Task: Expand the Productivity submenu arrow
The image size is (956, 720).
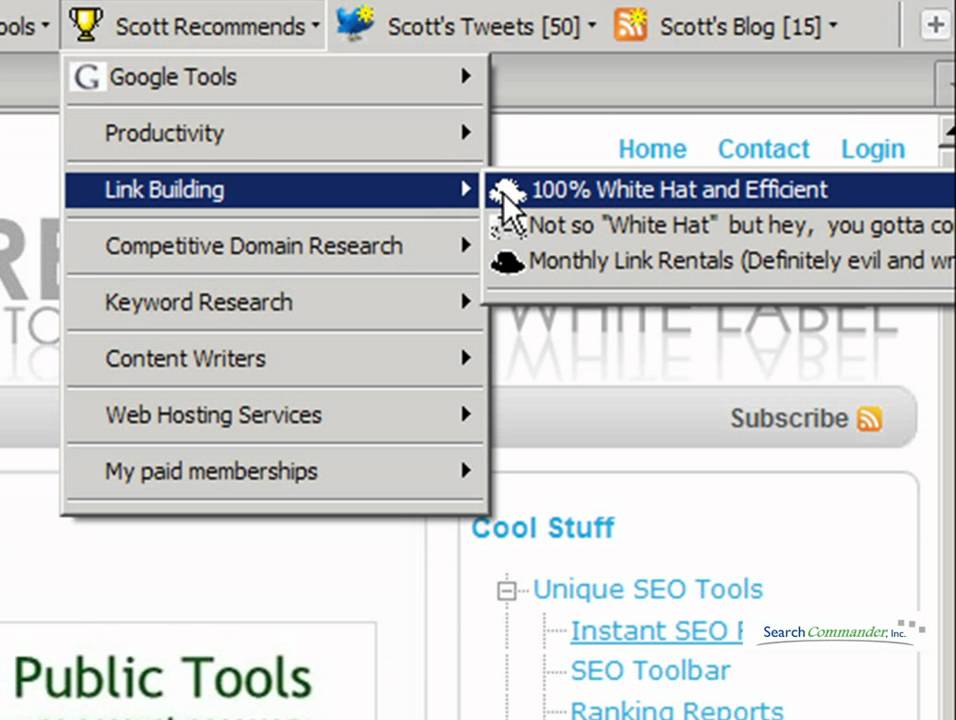Action: [x=466, y=132]
